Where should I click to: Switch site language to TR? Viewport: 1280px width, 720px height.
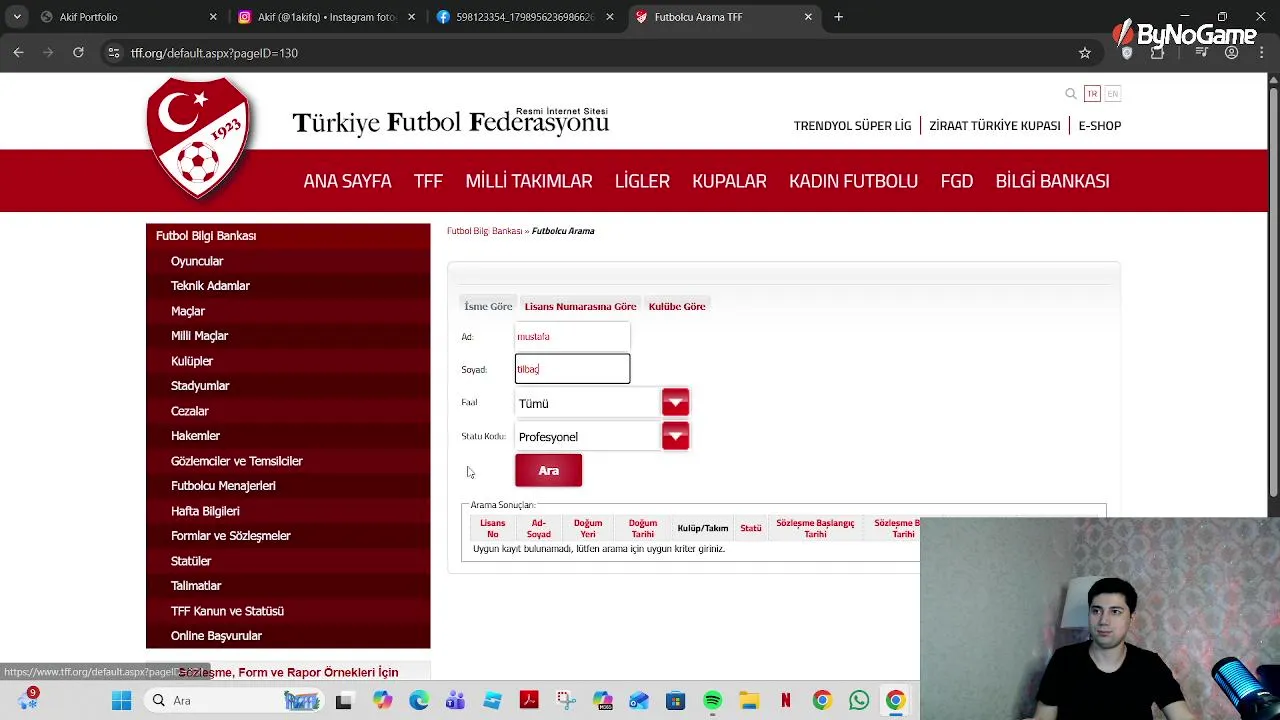1092,94
